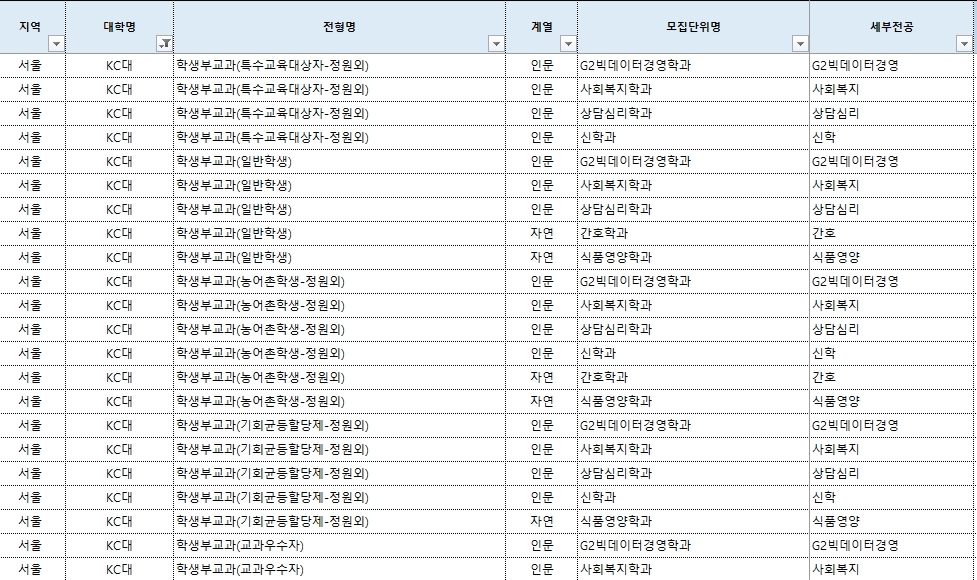Click 식품영양 detail major in the 기회균등할당제 row

(836, 521)
